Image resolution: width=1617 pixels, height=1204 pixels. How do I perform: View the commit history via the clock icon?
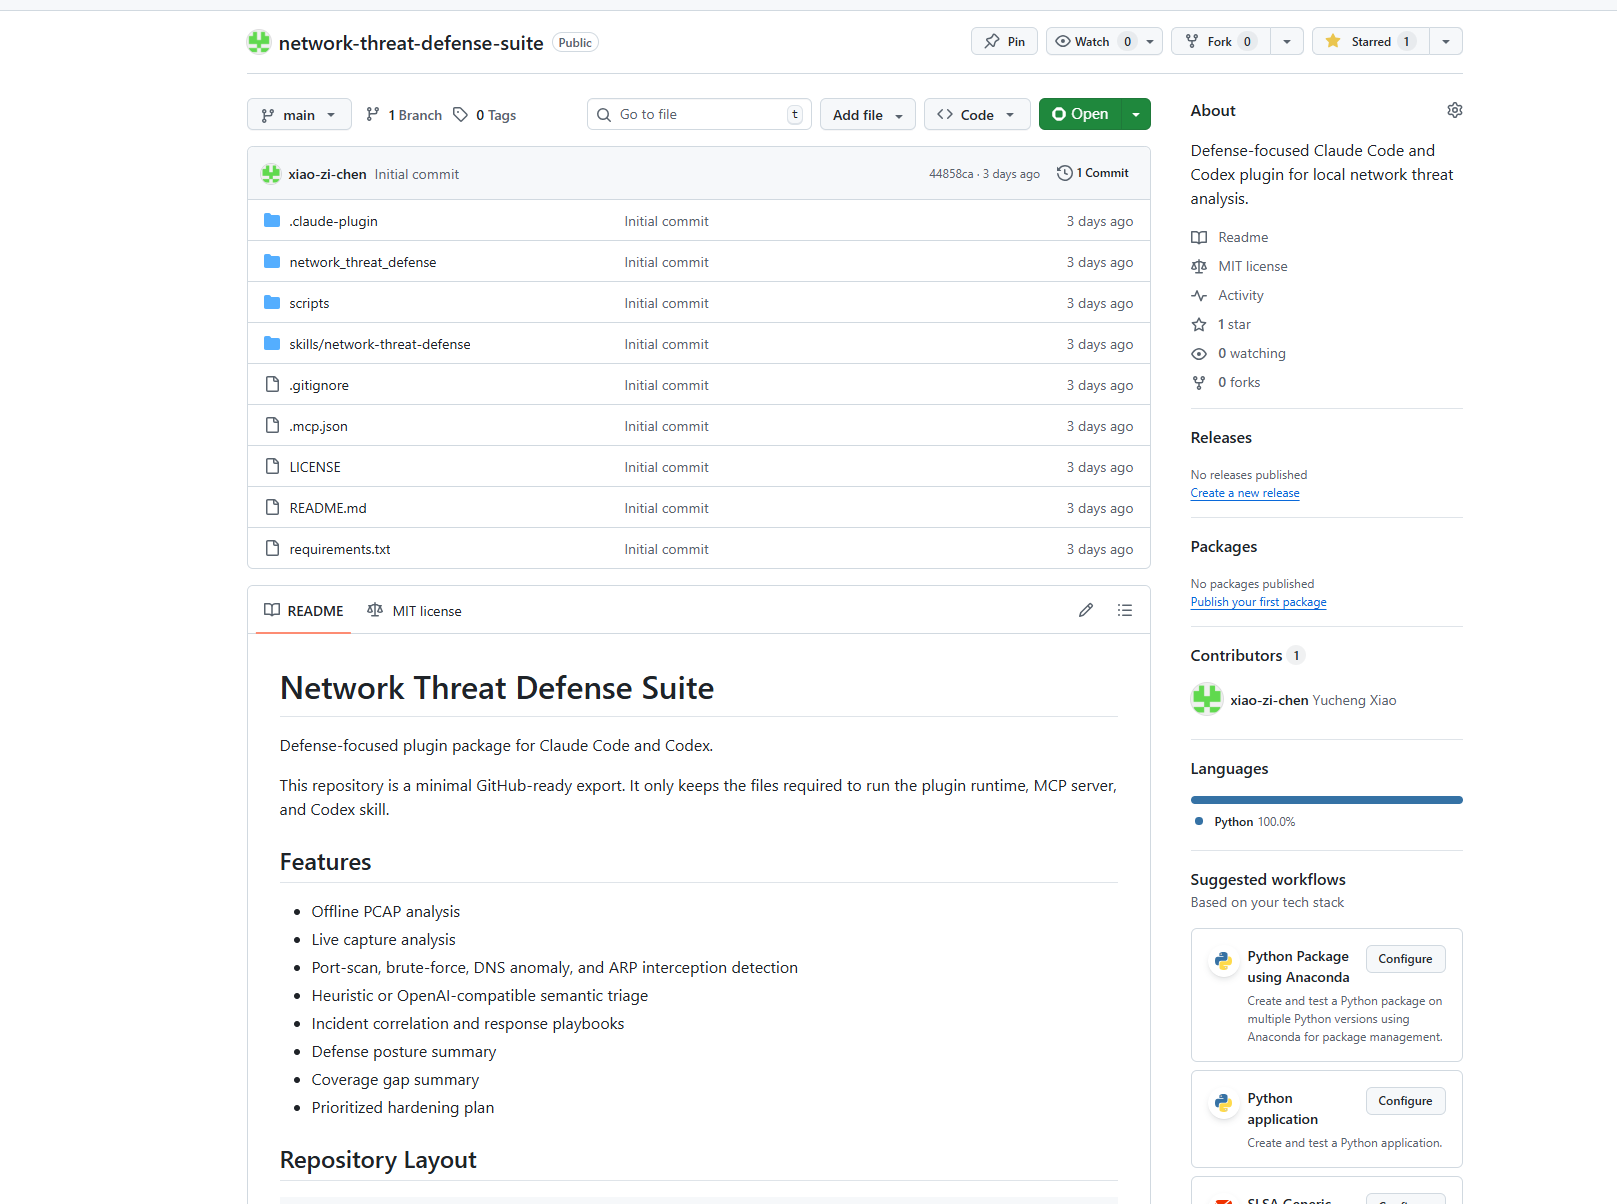(1063, 172)
